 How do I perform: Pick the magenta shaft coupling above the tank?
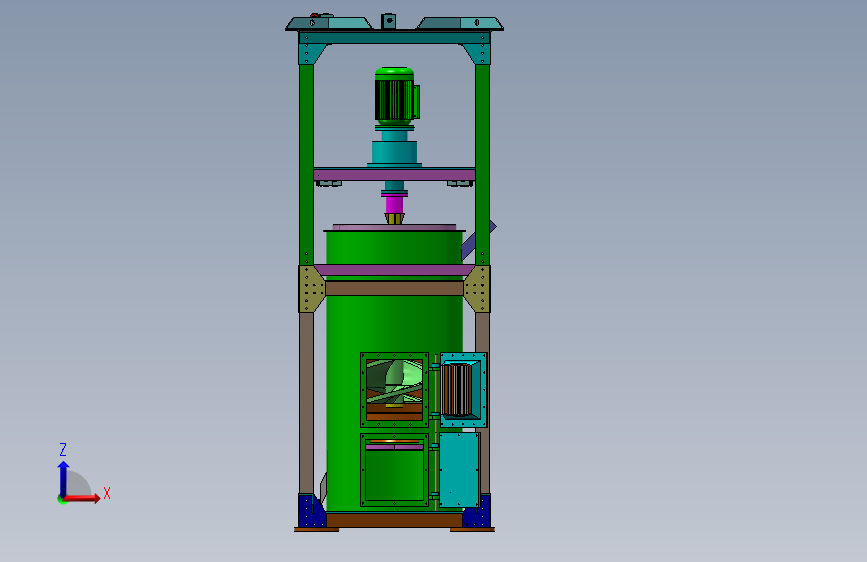coord(394,205)
